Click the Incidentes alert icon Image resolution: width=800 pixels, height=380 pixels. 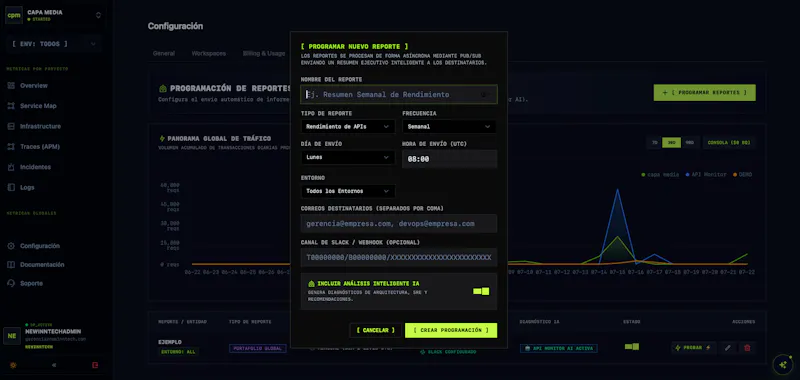click(x=11, y=167)
